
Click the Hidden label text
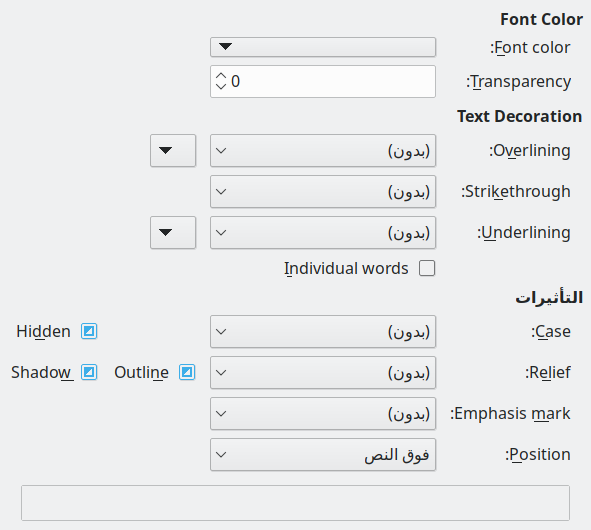(x=43, y=332)
